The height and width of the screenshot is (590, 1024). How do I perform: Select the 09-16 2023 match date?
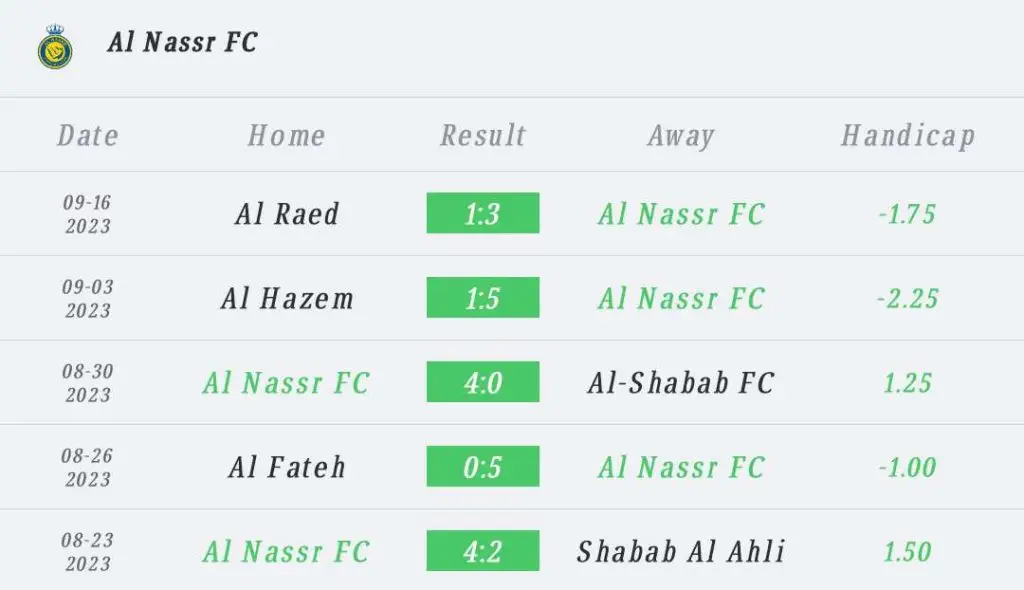click(88, 214)
